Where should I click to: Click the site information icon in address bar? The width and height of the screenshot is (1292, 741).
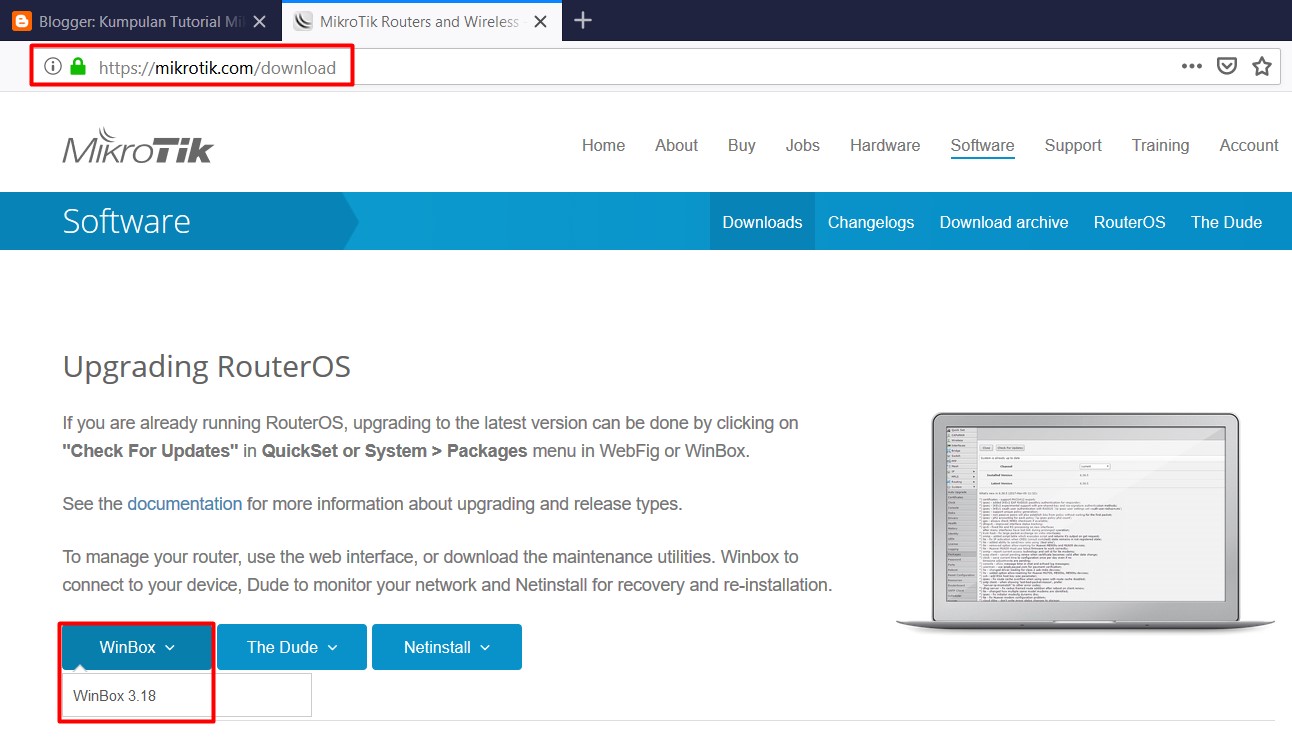tap(53, 67)
